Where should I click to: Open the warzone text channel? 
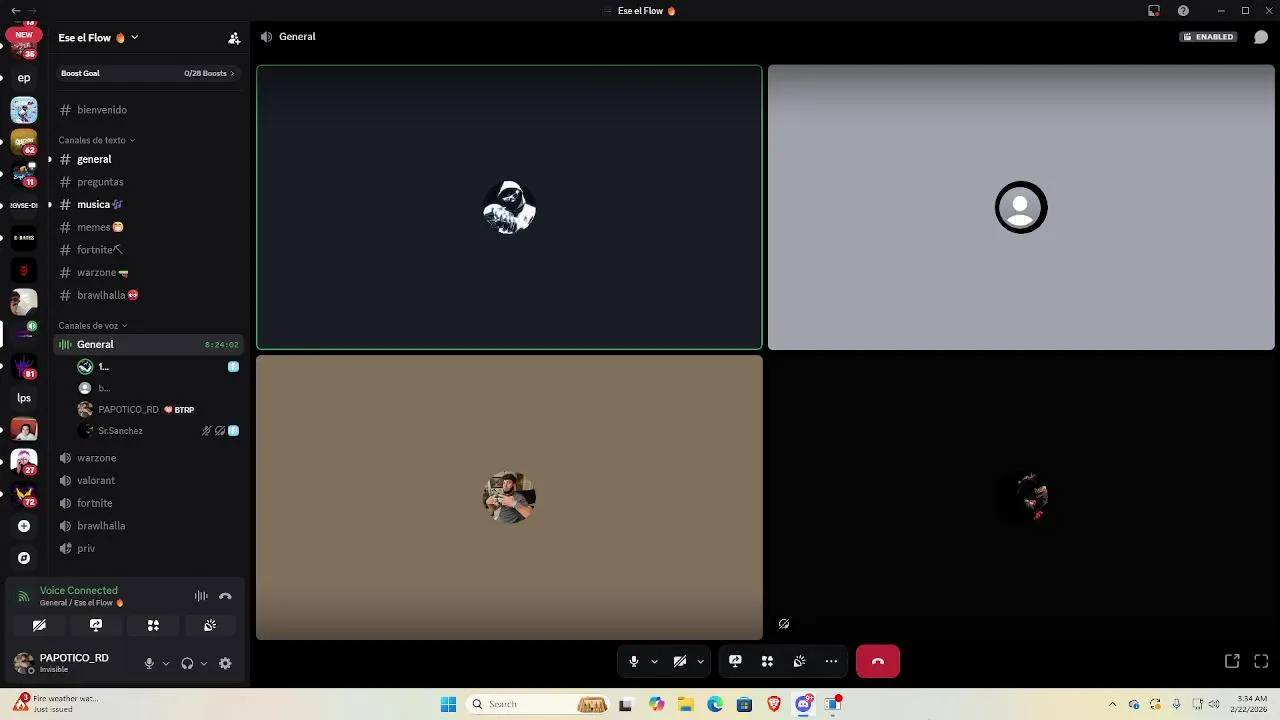click(148, 272)
